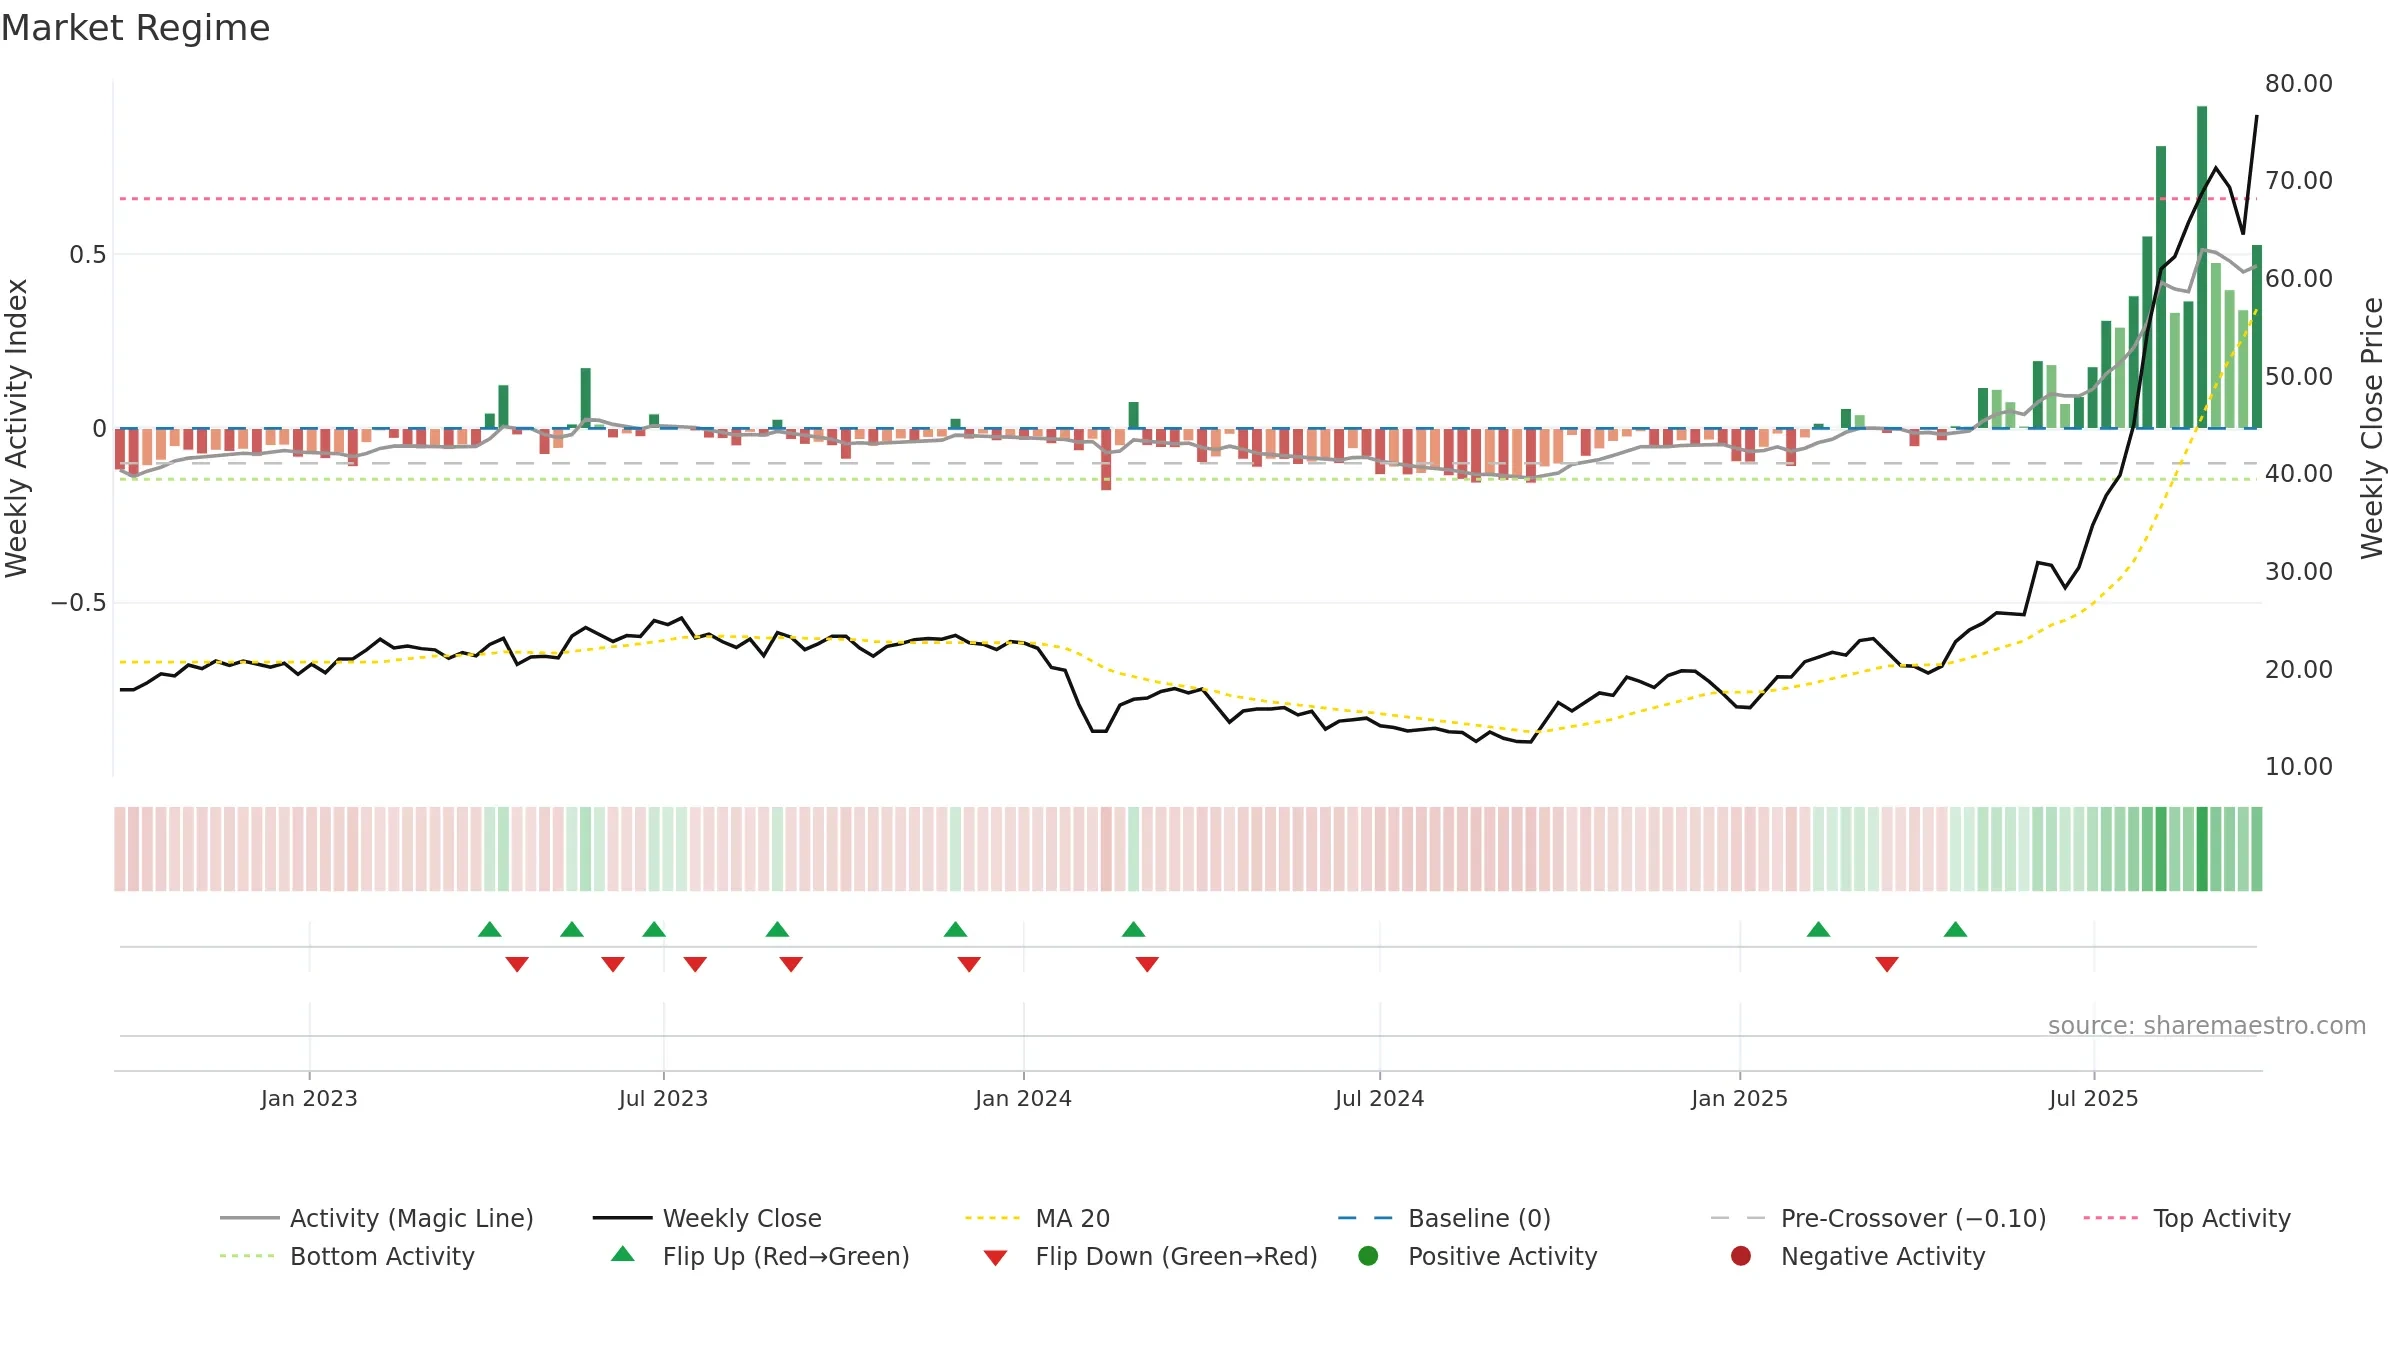Click the Flip Up triangle just after Jan 2024
Viewport: 2400px width, 1350px height.
point(1133,930)
